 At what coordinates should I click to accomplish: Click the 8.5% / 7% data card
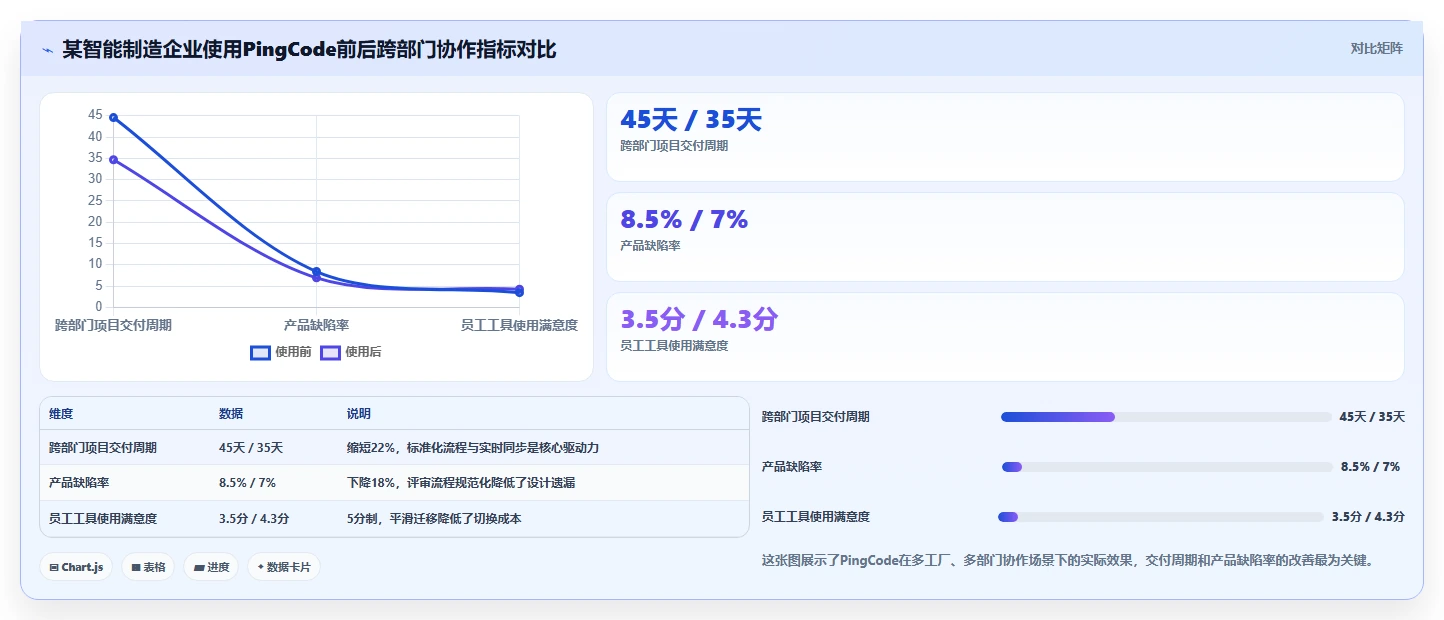coord(1005,237)
